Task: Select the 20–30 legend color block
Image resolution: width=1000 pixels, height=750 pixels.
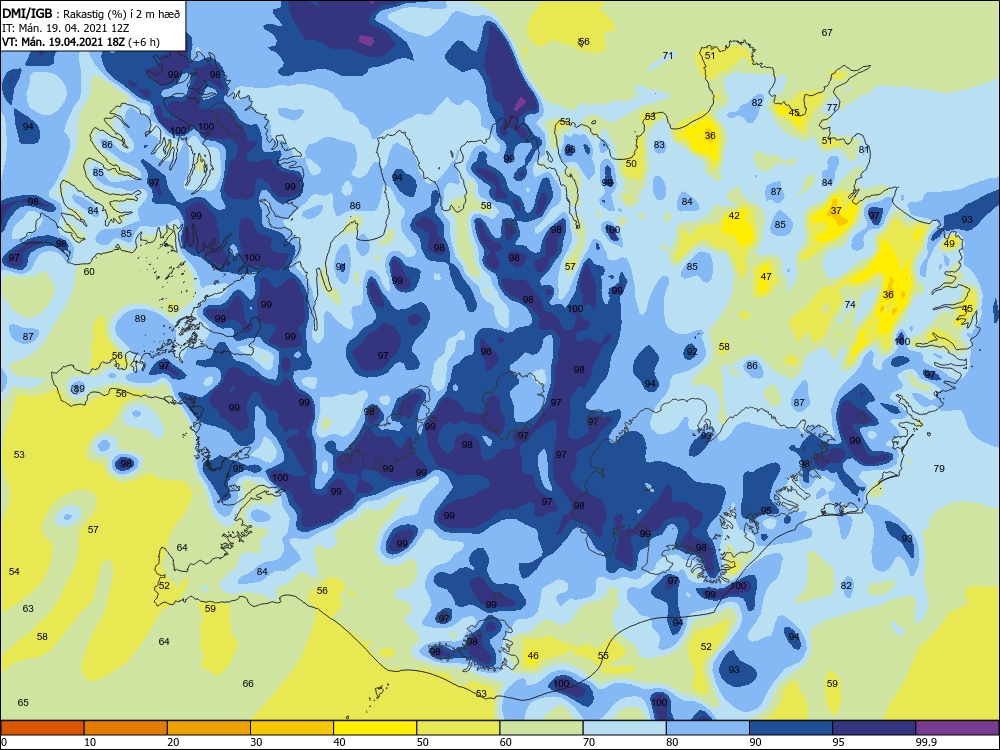Action: pyautogui.click(x=209, y=728)
